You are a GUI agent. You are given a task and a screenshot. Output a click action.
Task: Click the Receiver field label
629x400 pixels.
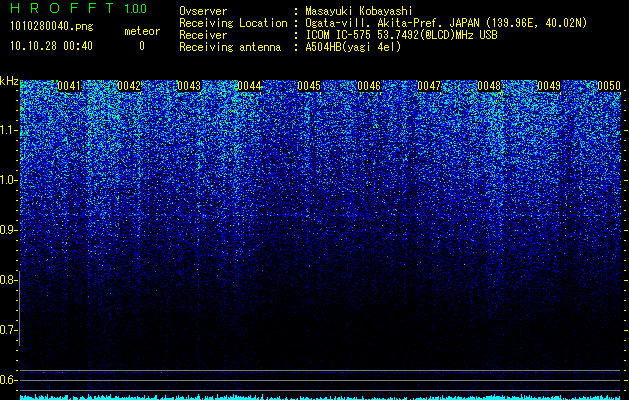203,35
